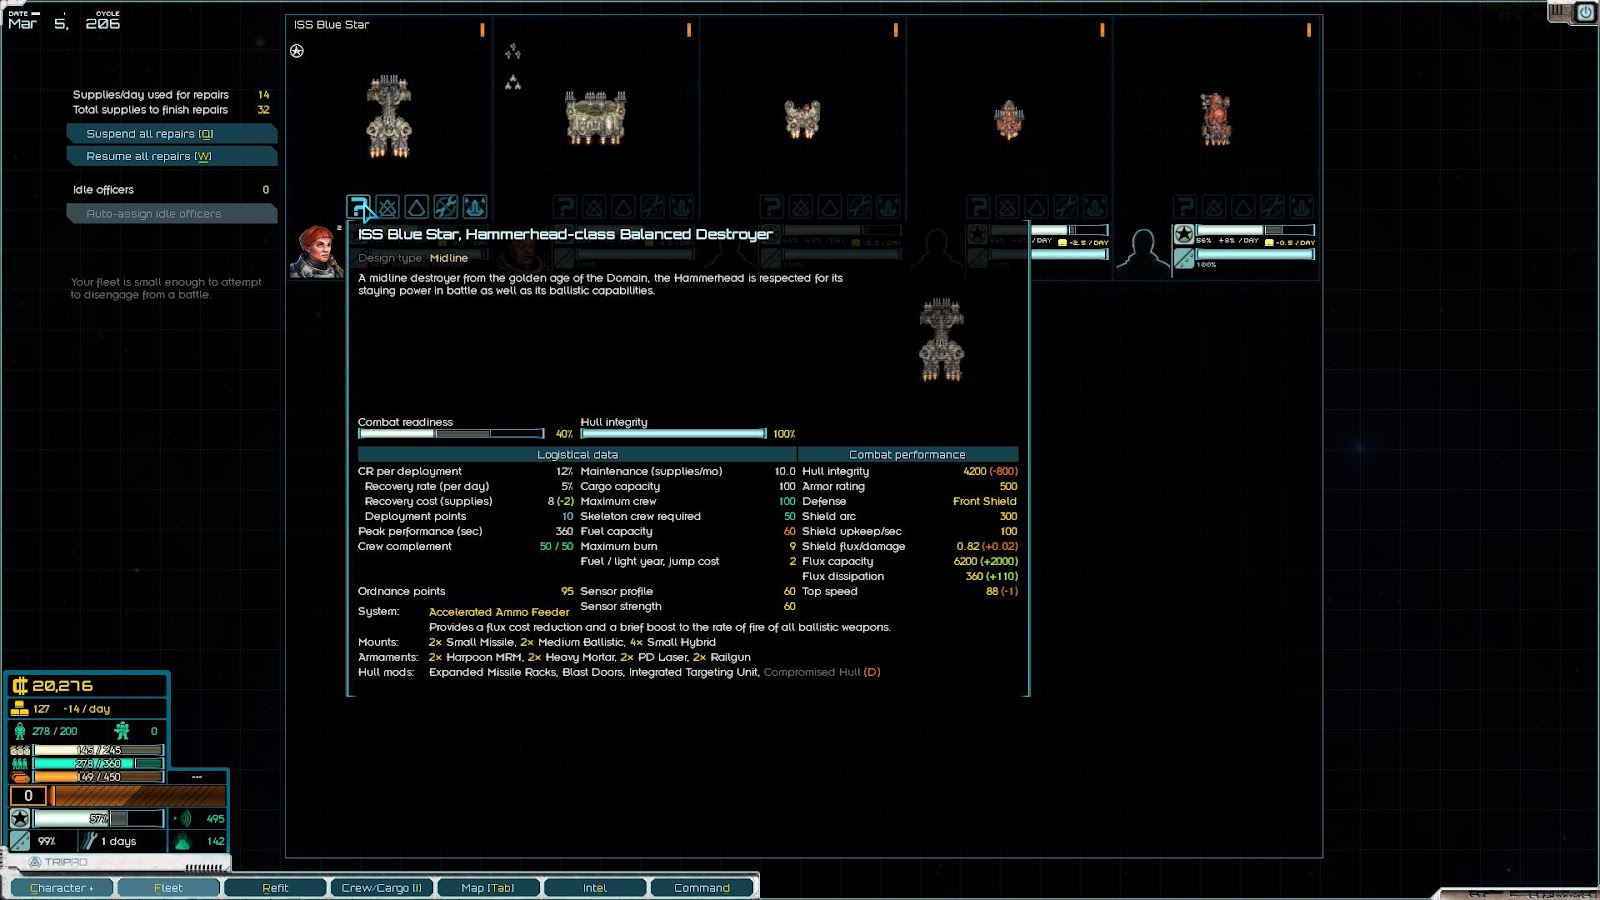Viewport: 1600px width, 900px height.
Task: Click Auto-assign idle officers
Action: [x=171, y=214]
